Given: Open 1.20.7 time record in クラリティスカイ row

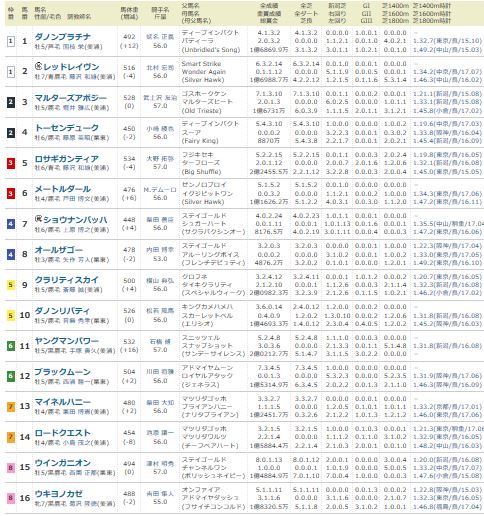Looking at the screenshot, I should (448, 277).
